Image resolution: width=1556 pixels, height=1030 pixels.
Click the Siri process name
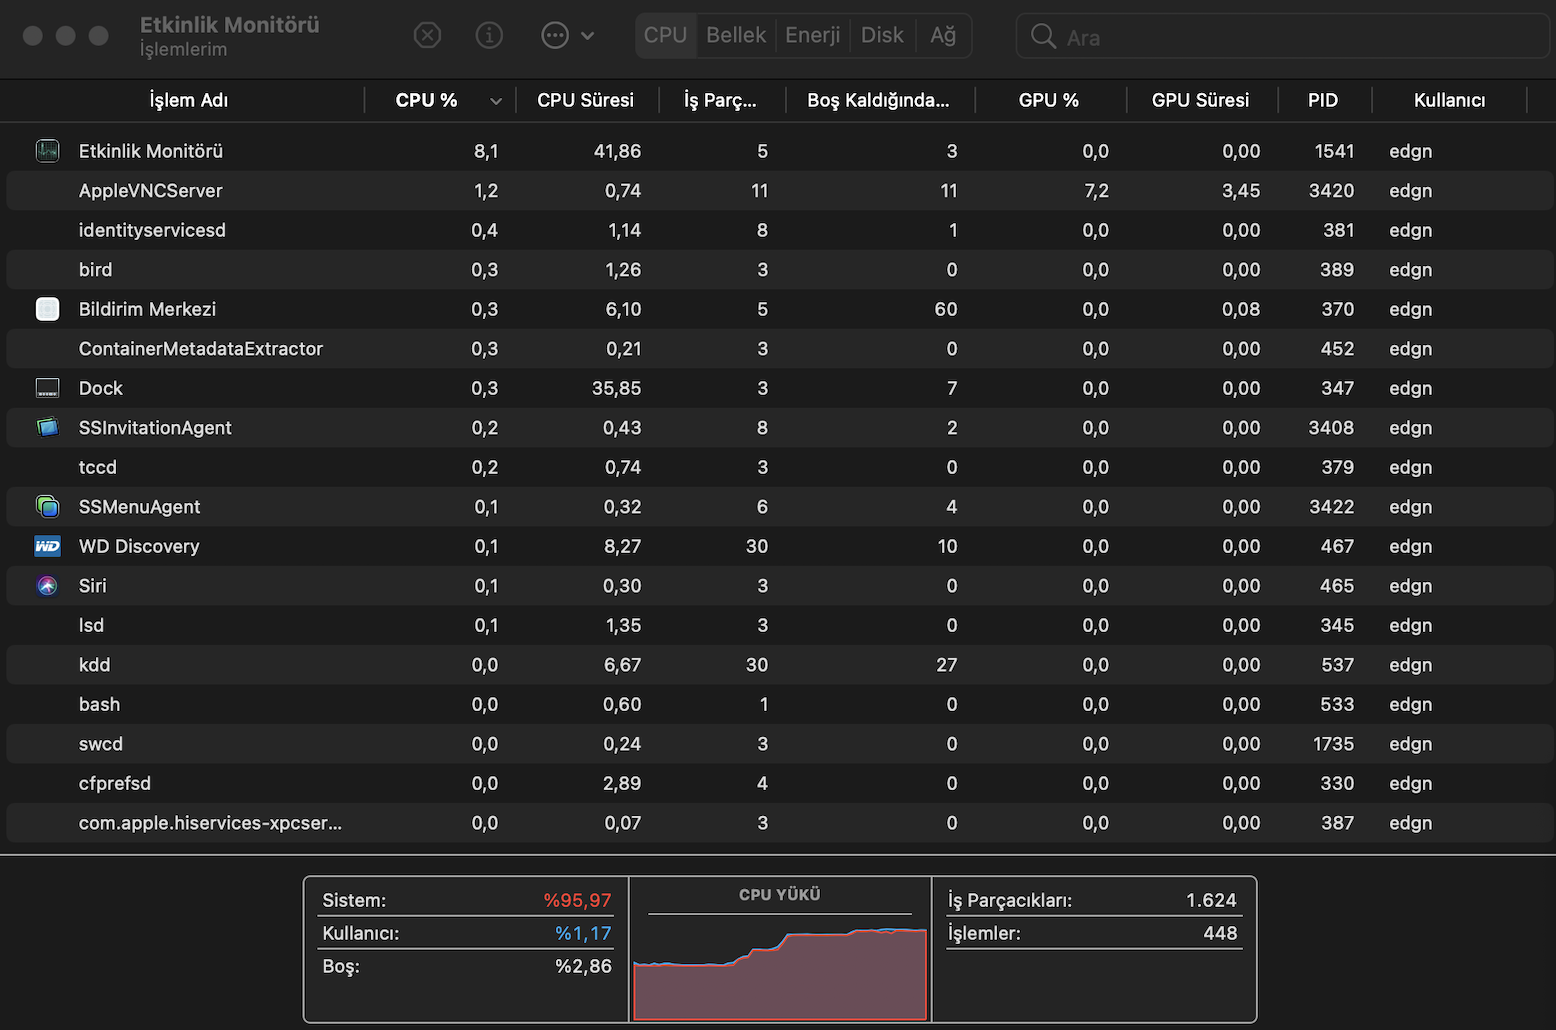coord(92,586)
